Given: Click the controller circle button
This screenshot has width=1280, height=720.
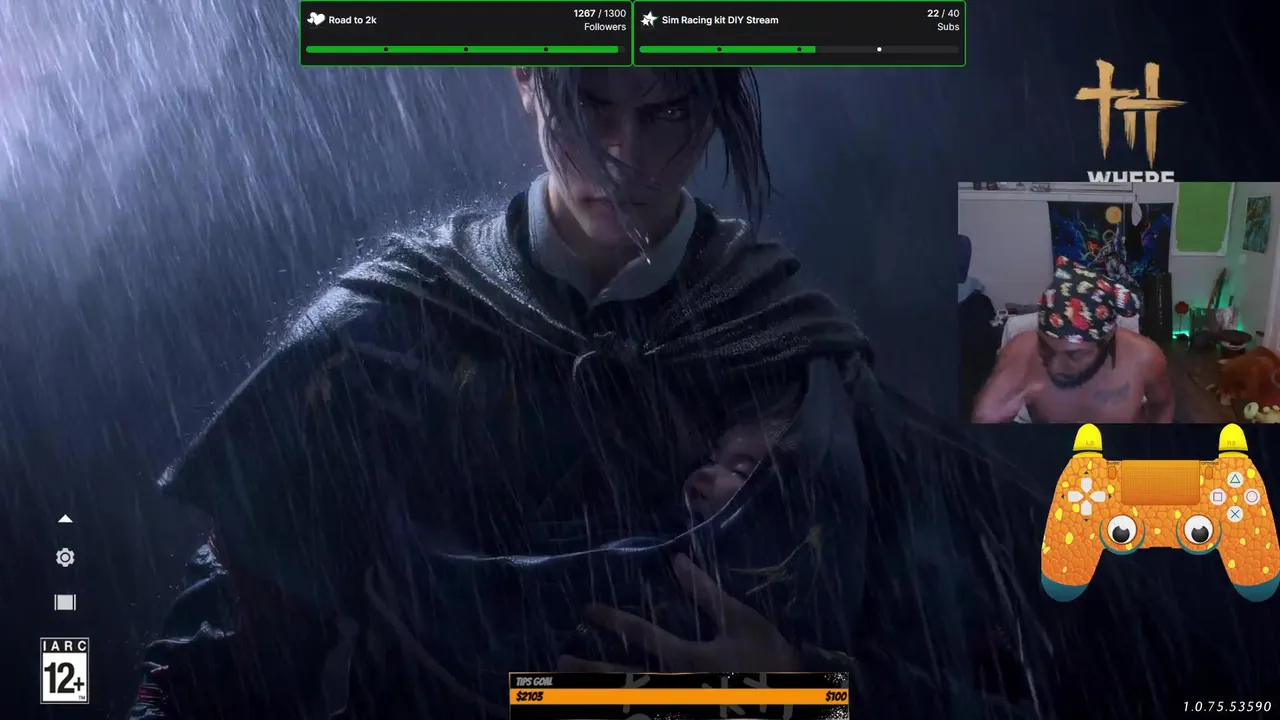Looking at the screenshot, I should (1252, 497).
